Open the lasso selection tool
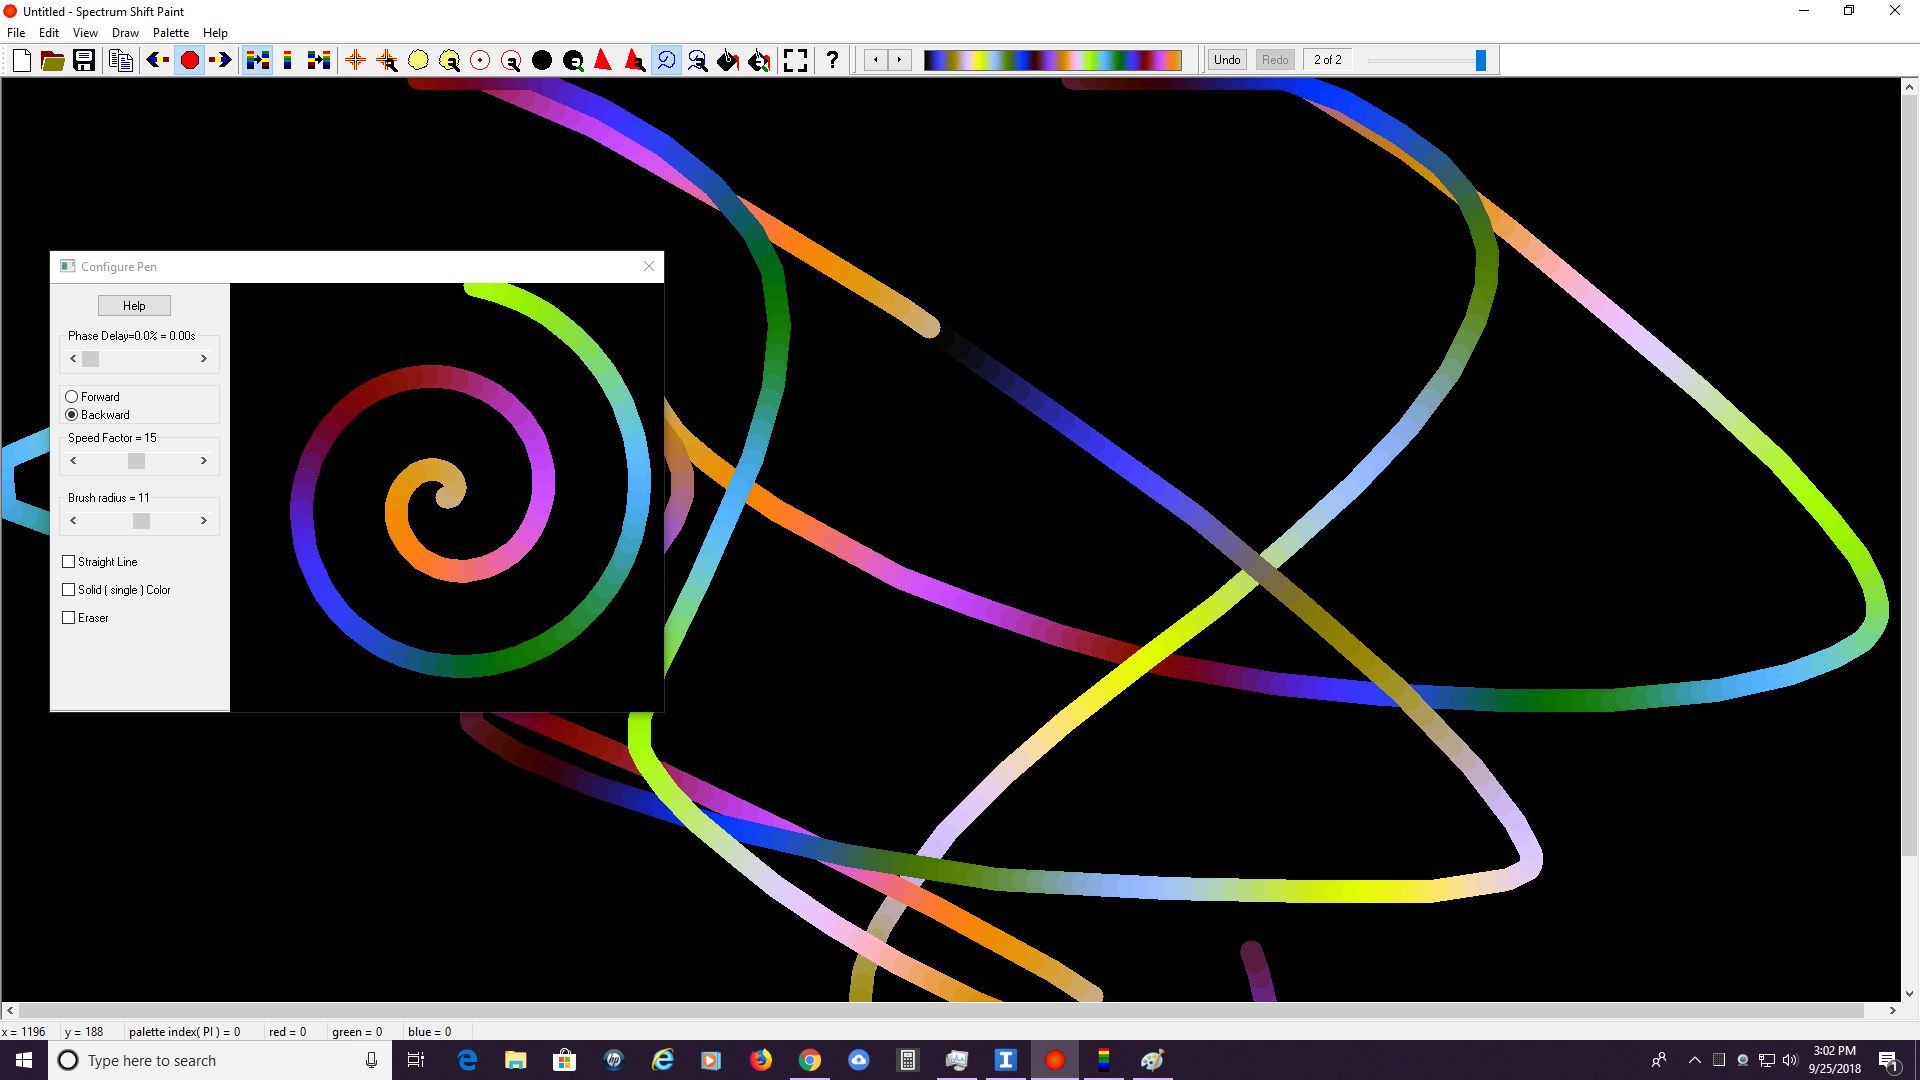The width and height of the screenshot is (1920, 1080). point(666,60)
